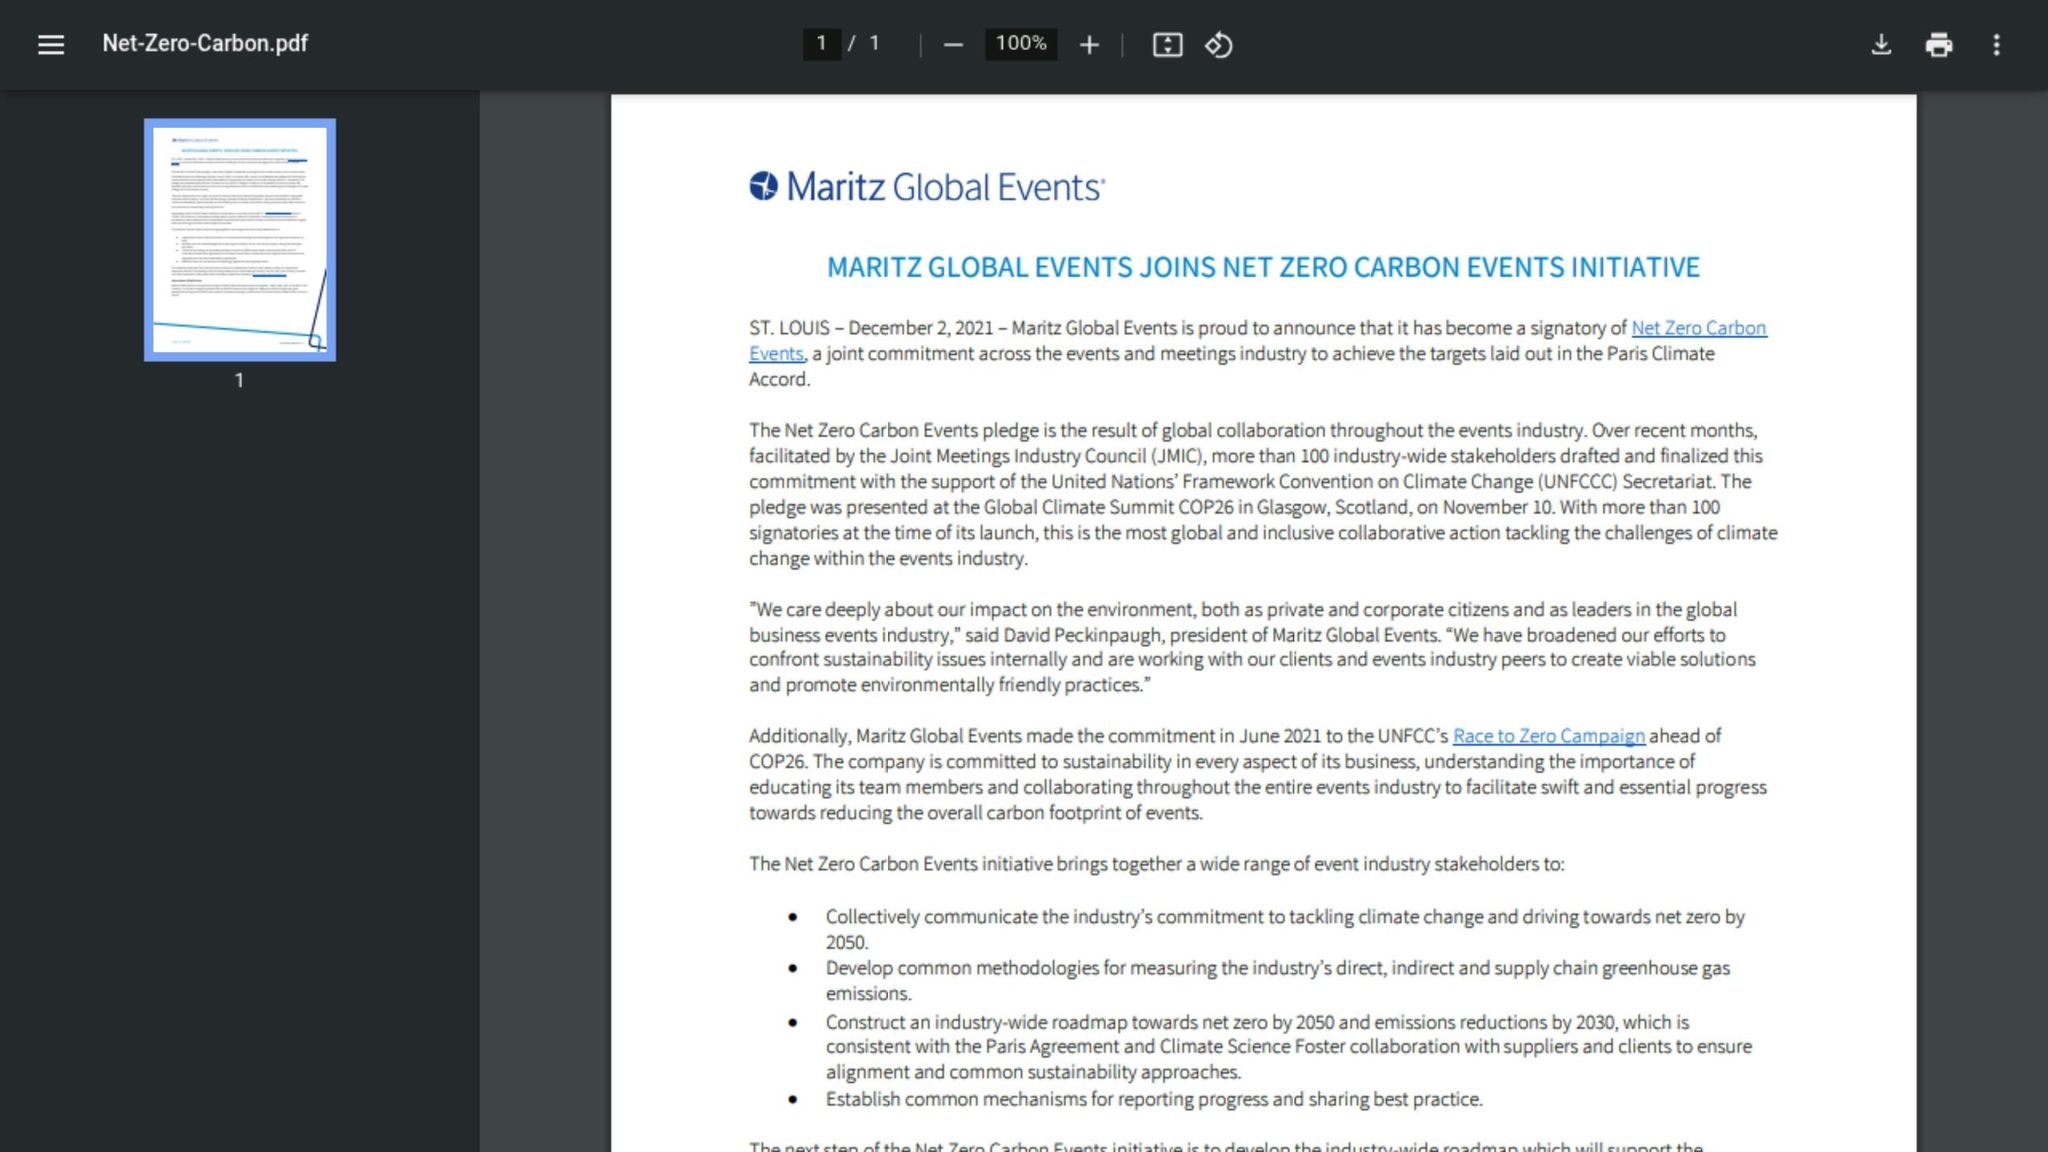Screen dimensions: 2048x1152
Task: Click the Net-Zero-Carbon.pdf title text
Action: tap(203, 44)
